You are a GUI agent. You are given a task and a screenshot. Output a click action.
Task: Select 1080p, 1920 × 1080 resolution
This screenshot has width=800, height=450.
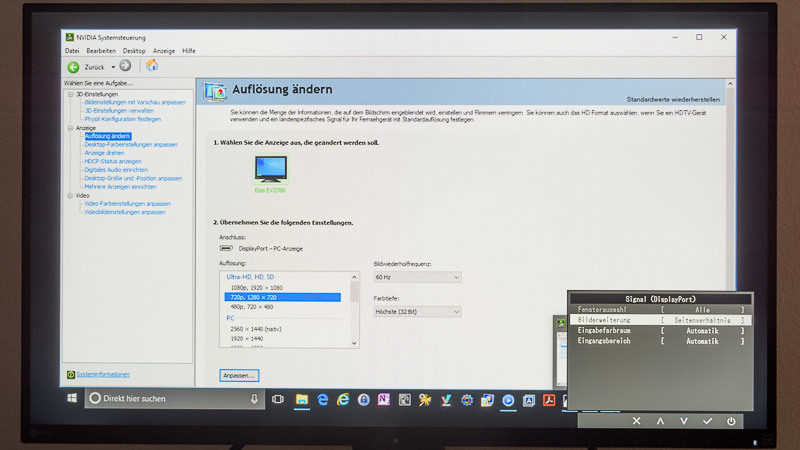click(257, 288)
